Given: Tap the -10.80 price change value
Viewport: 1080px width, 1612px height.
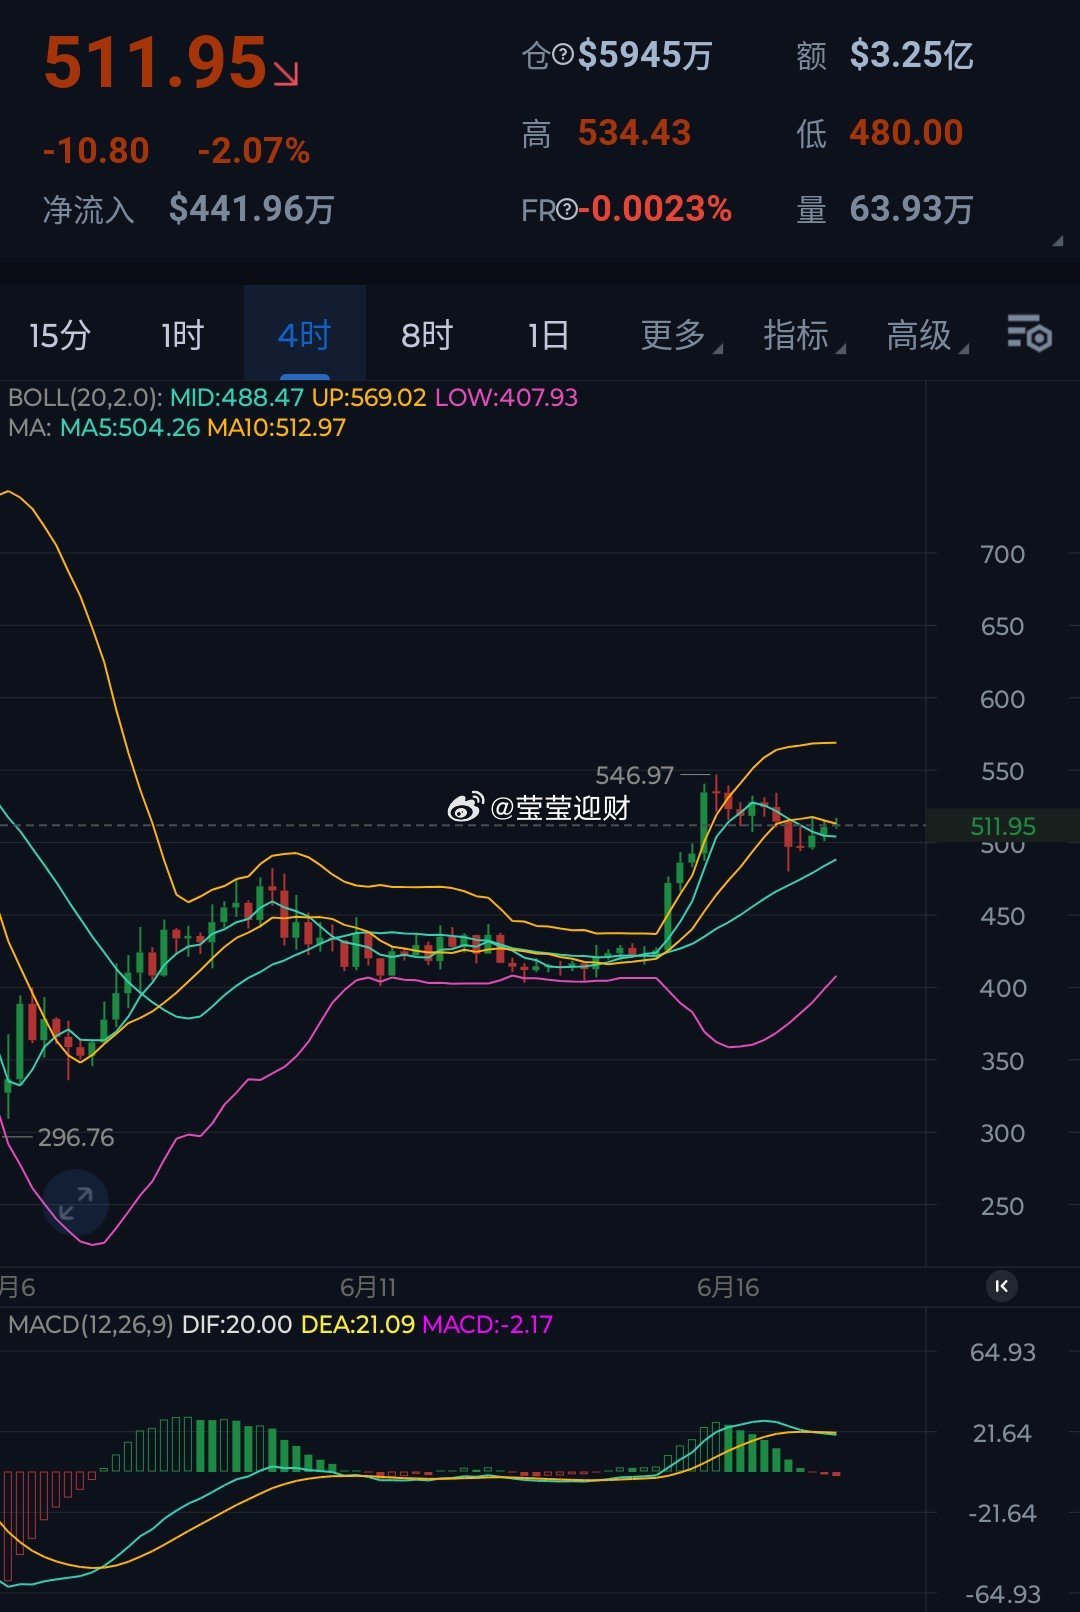Looking at the screenshot, I should click(96, 151).
